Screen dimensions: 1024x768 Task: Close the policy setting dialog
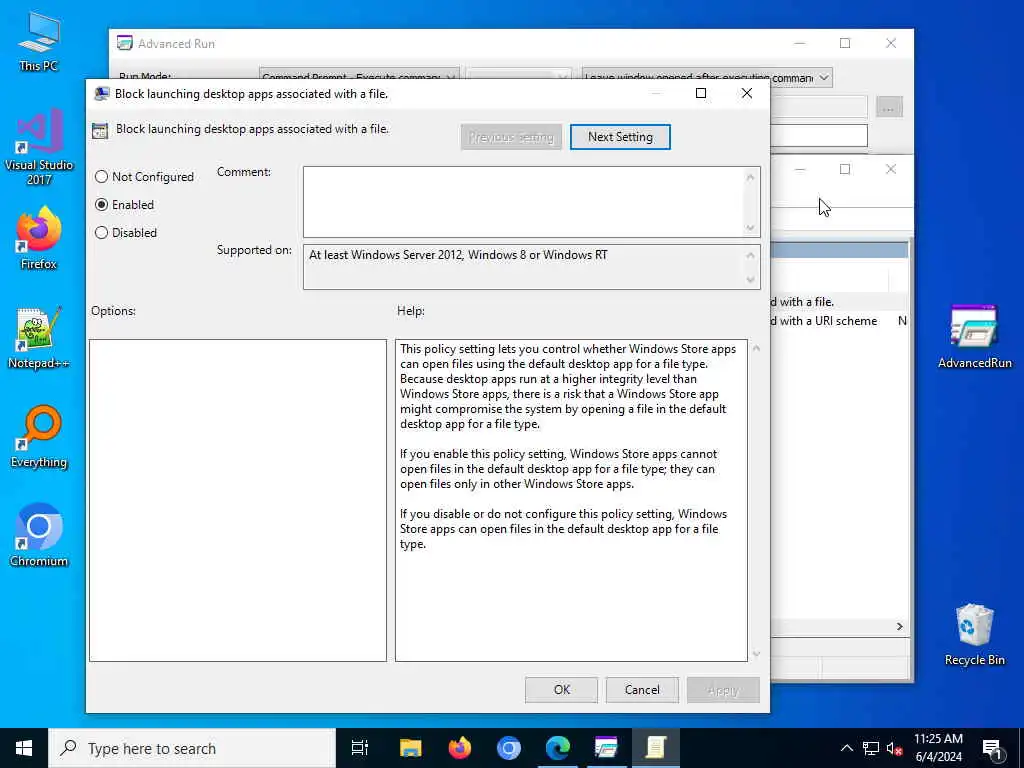click(x=747, y=93)
